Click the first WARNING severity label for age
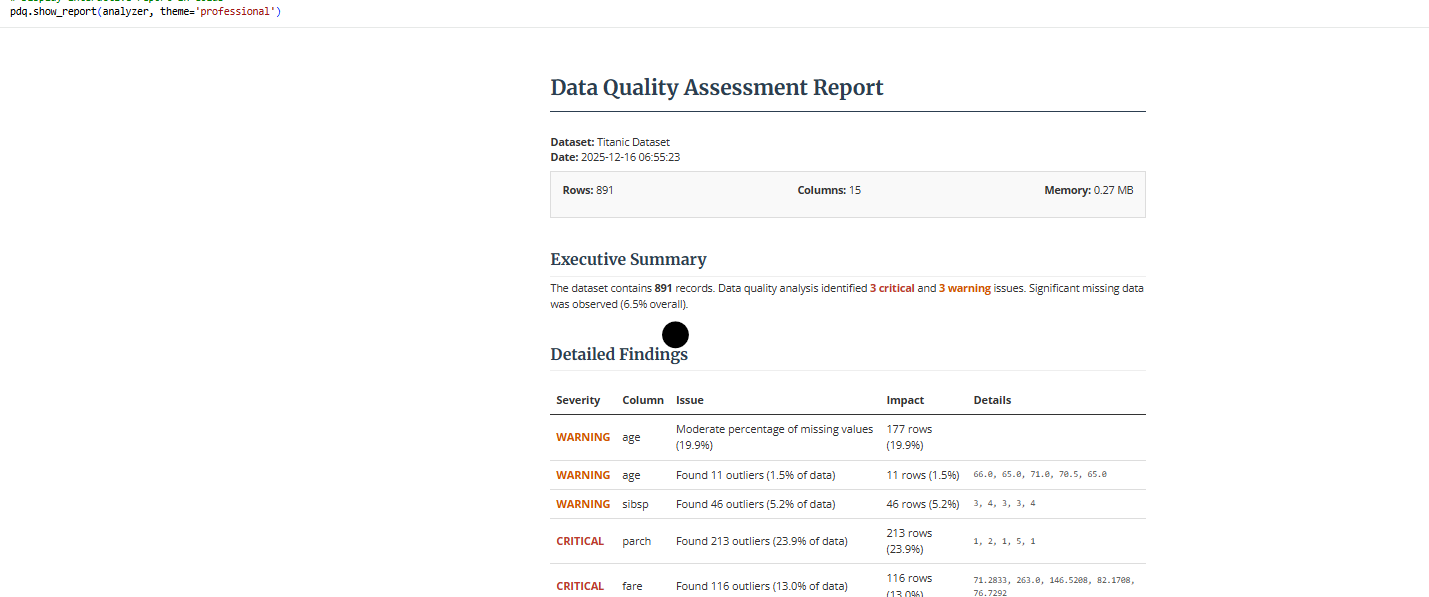The image size is (1429, 597). [583, 437]
